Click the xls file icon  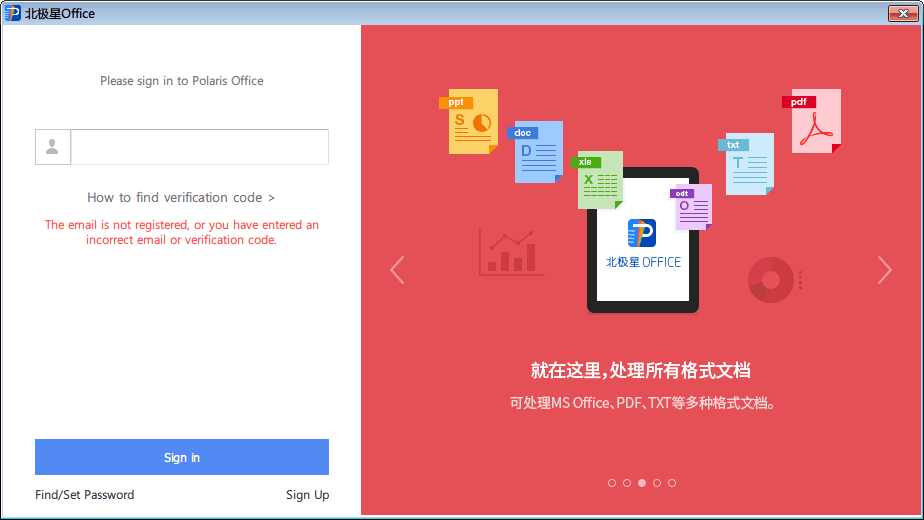(x=598, y=180)
